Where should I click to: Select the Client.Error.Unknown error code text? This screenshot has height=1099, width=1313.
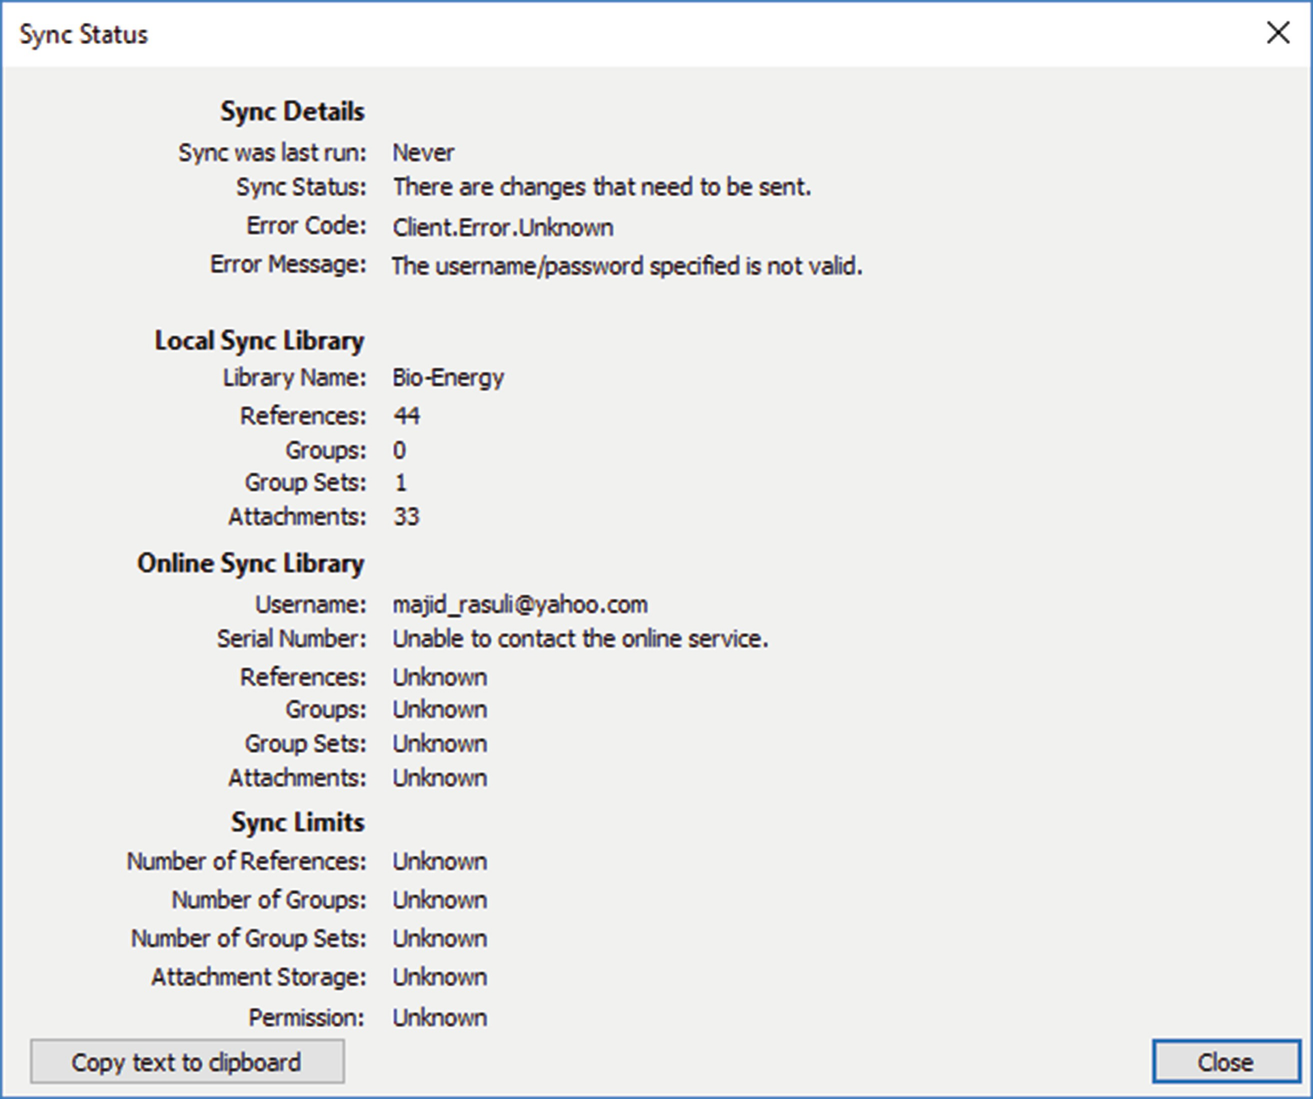(503, 227)
